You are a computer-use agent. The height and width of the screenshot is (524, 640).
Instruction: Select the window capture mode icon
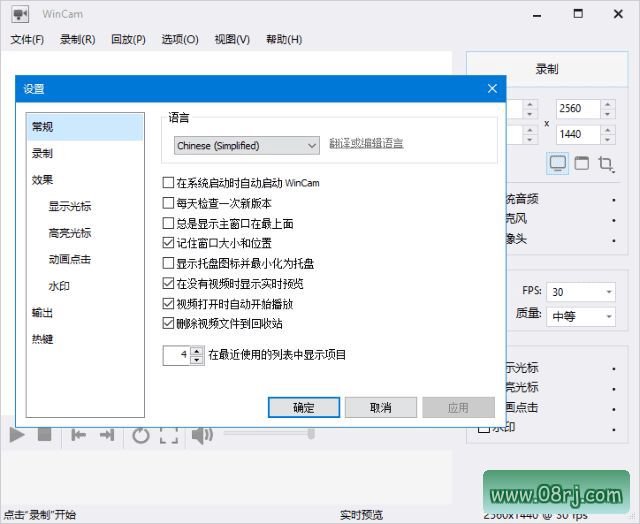(x=582, y=163)
